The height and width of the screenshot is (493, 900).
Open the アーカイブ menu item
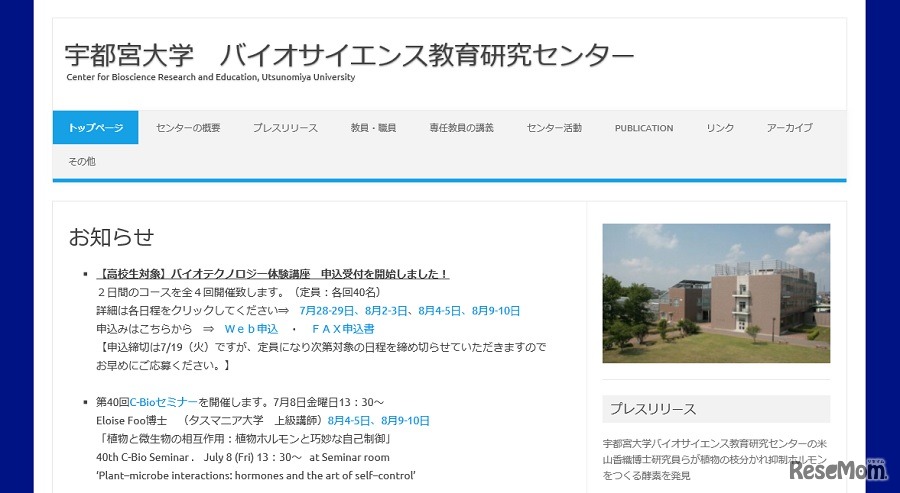pyautogui.click(x=789, y=127)
